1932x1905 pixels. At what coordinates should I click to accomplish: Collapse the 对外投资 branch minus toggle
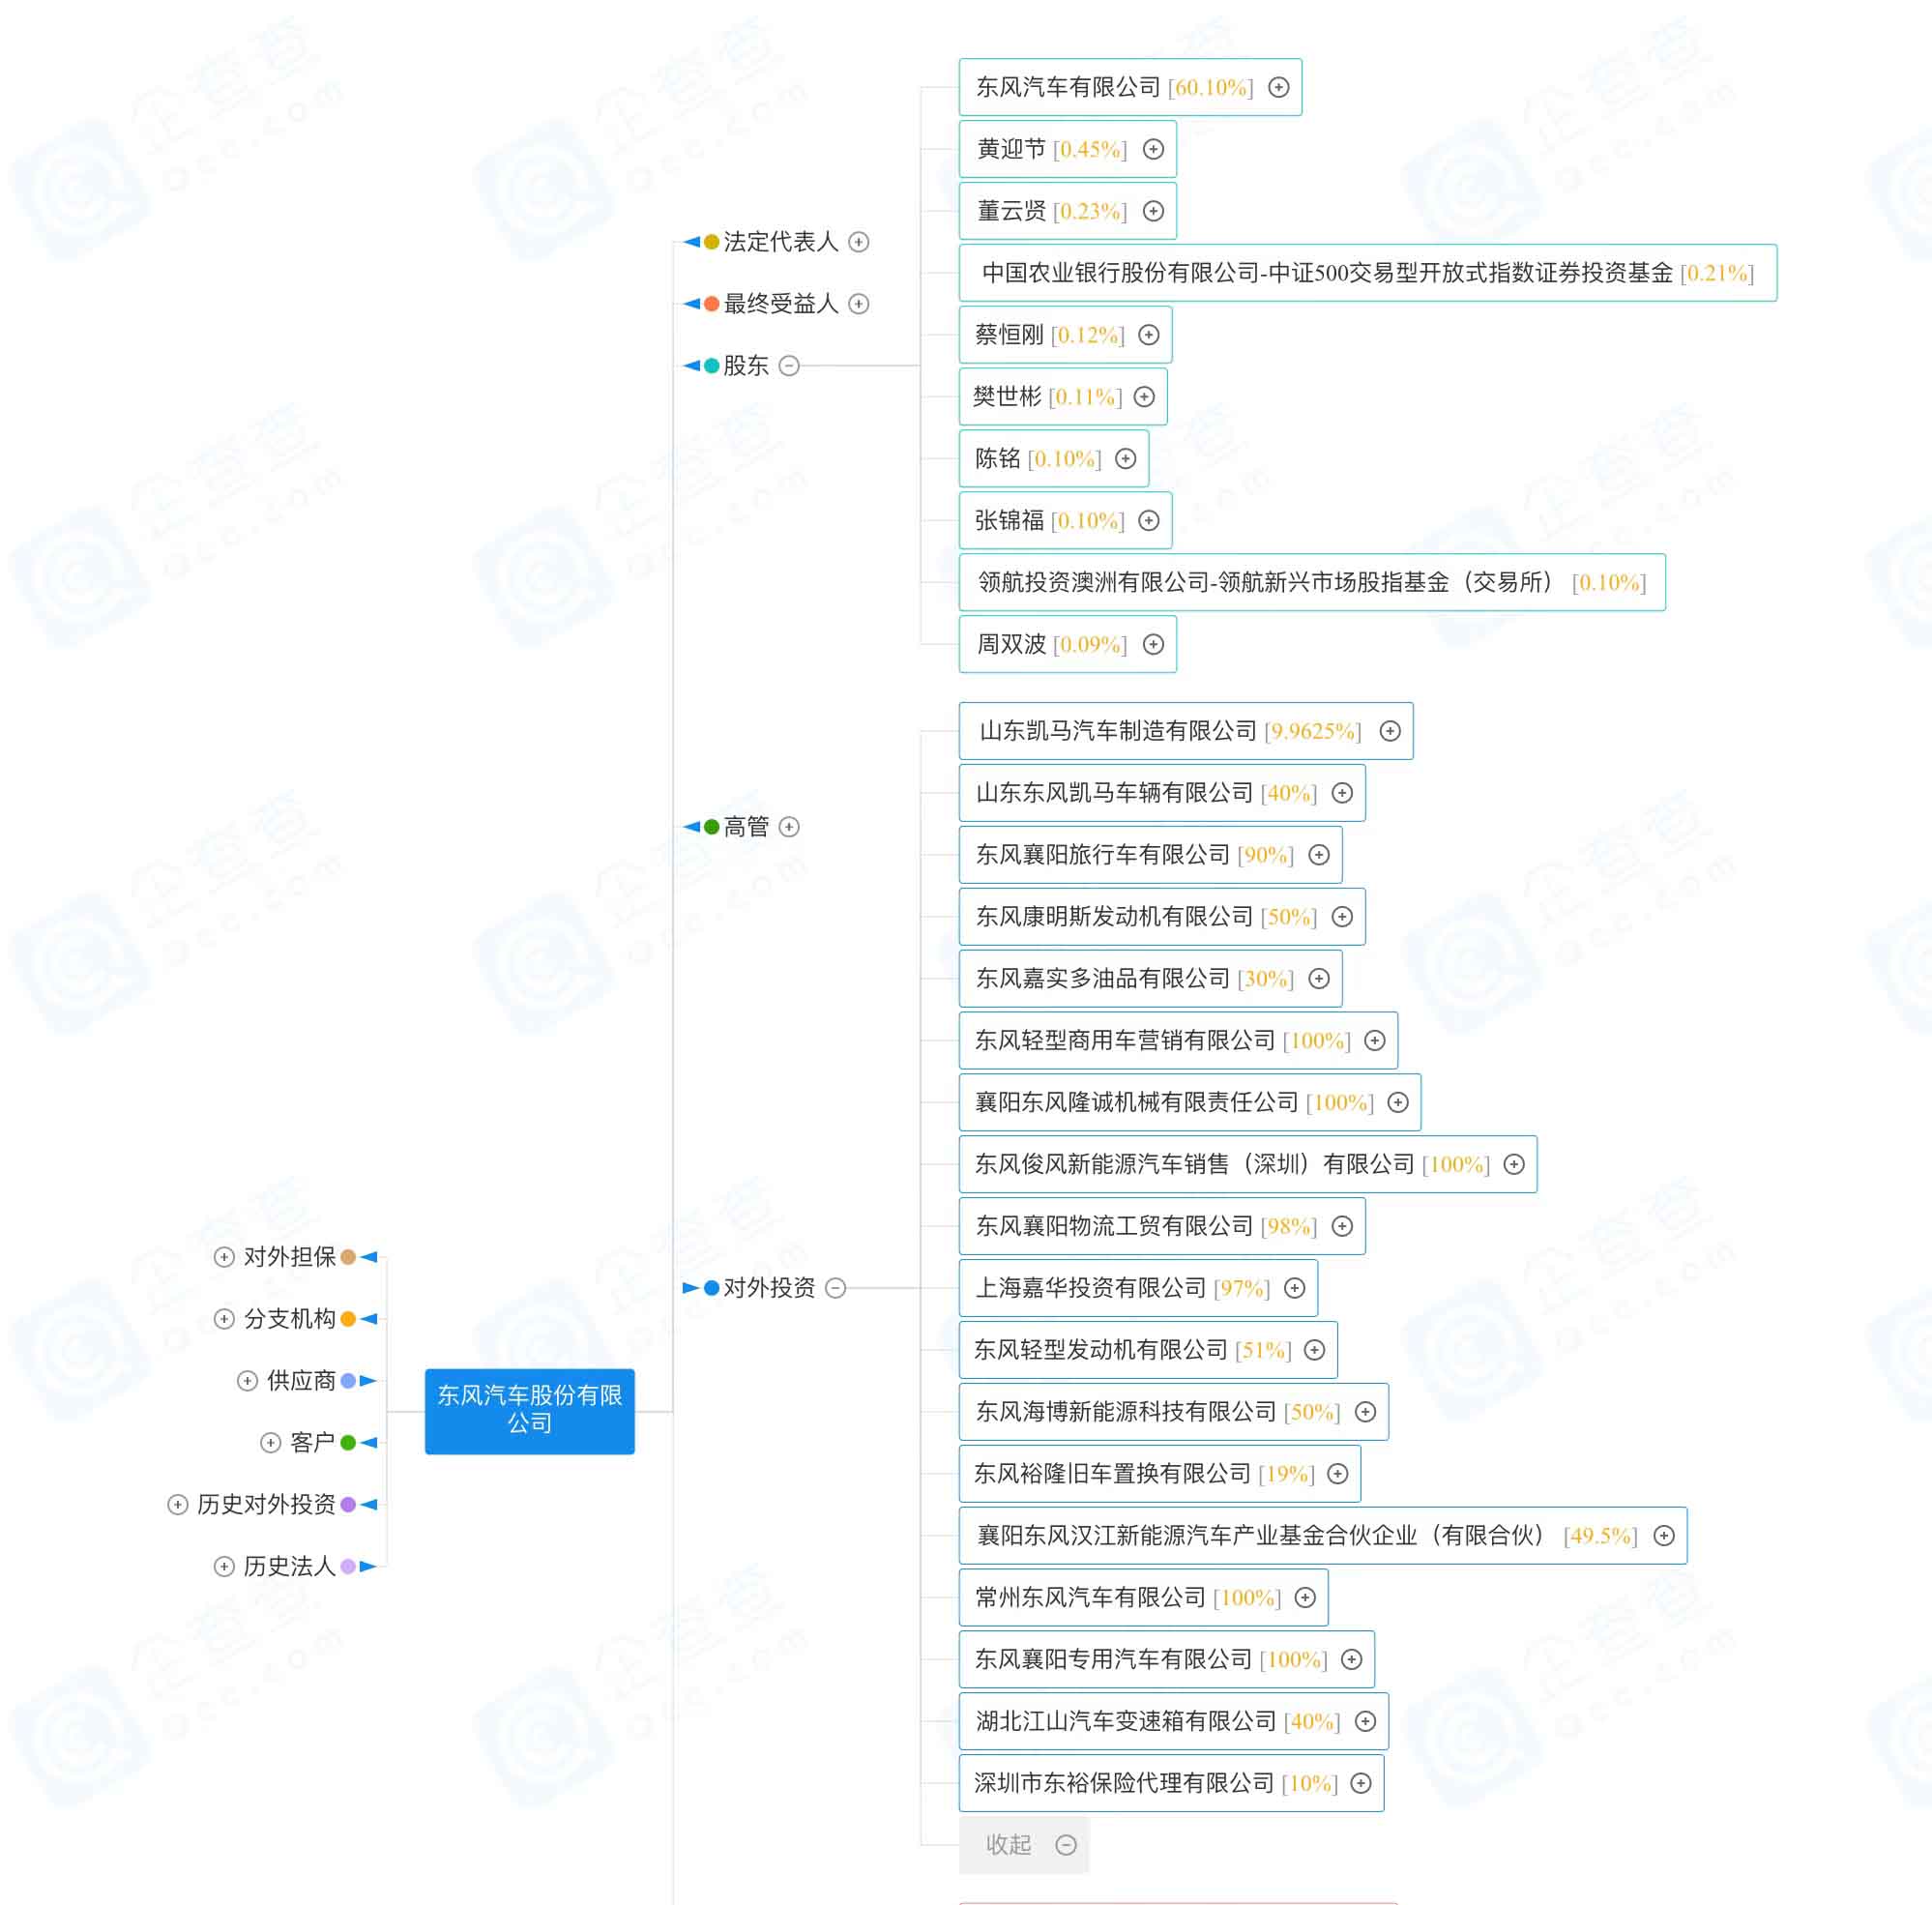[x=836, y=1288]
